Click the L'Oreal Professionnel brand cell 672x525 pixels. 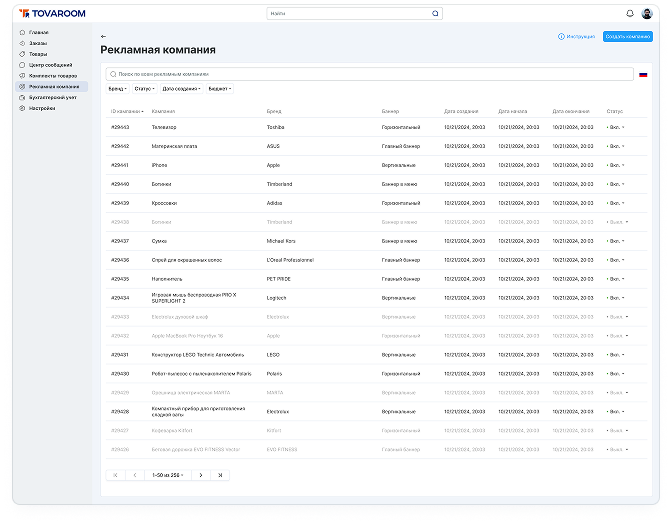coord(290,260)
